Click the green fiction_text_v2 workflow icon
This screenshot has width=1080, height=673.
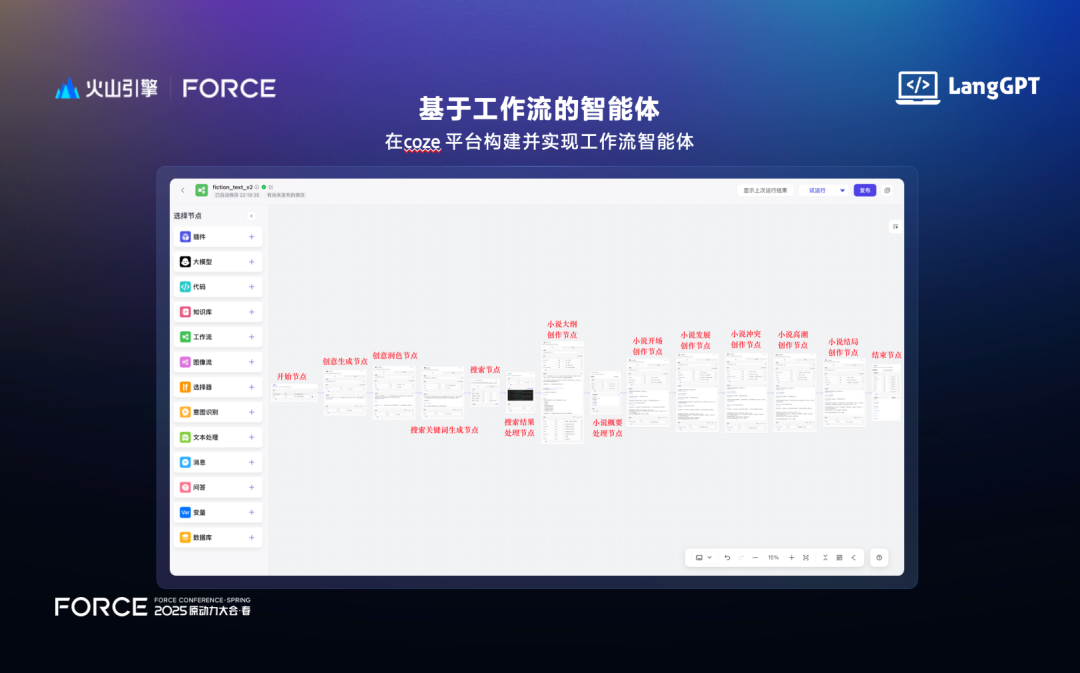coord(201,190)
